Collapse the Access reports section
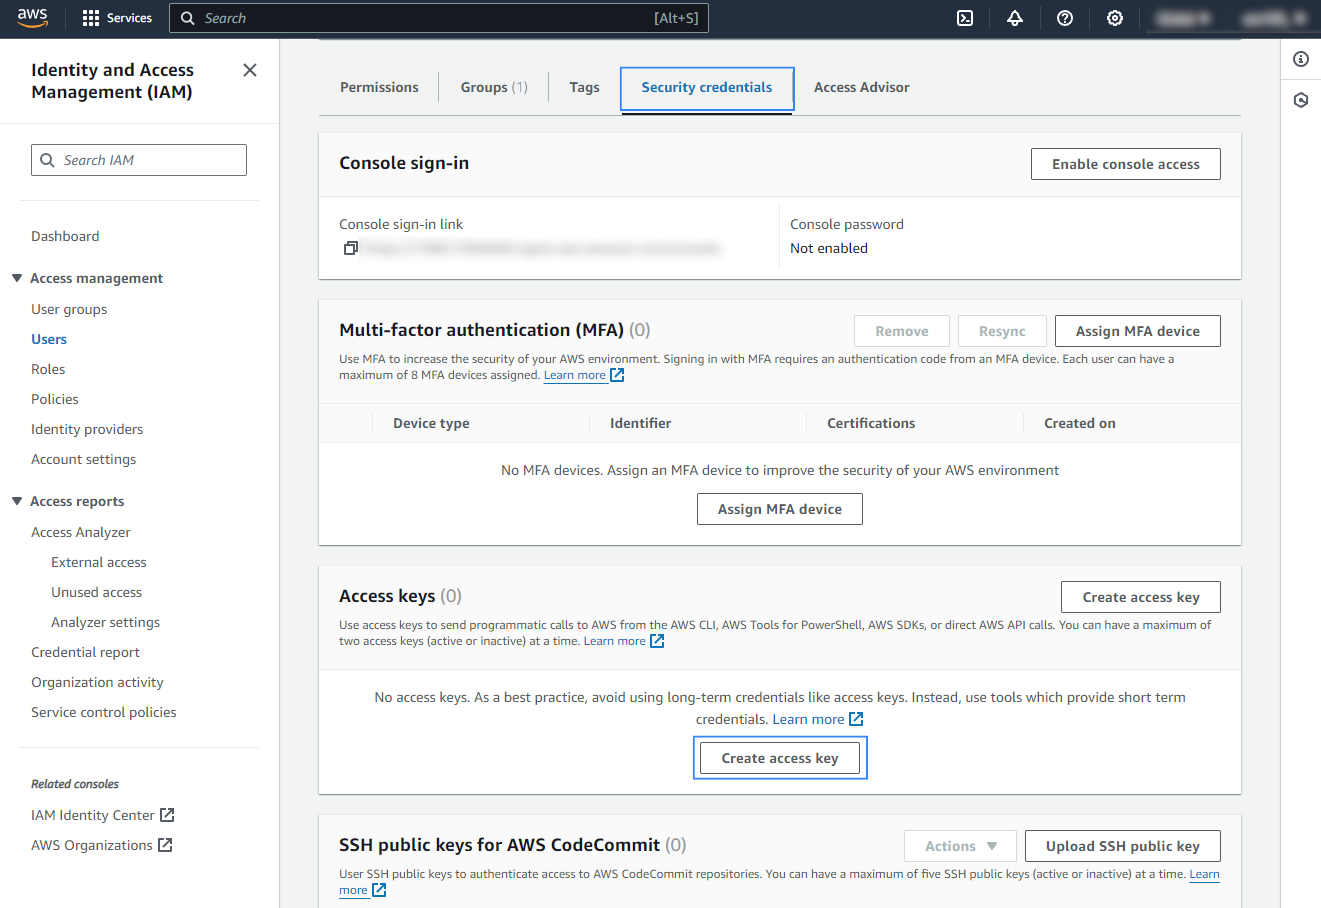 point(17,501)
